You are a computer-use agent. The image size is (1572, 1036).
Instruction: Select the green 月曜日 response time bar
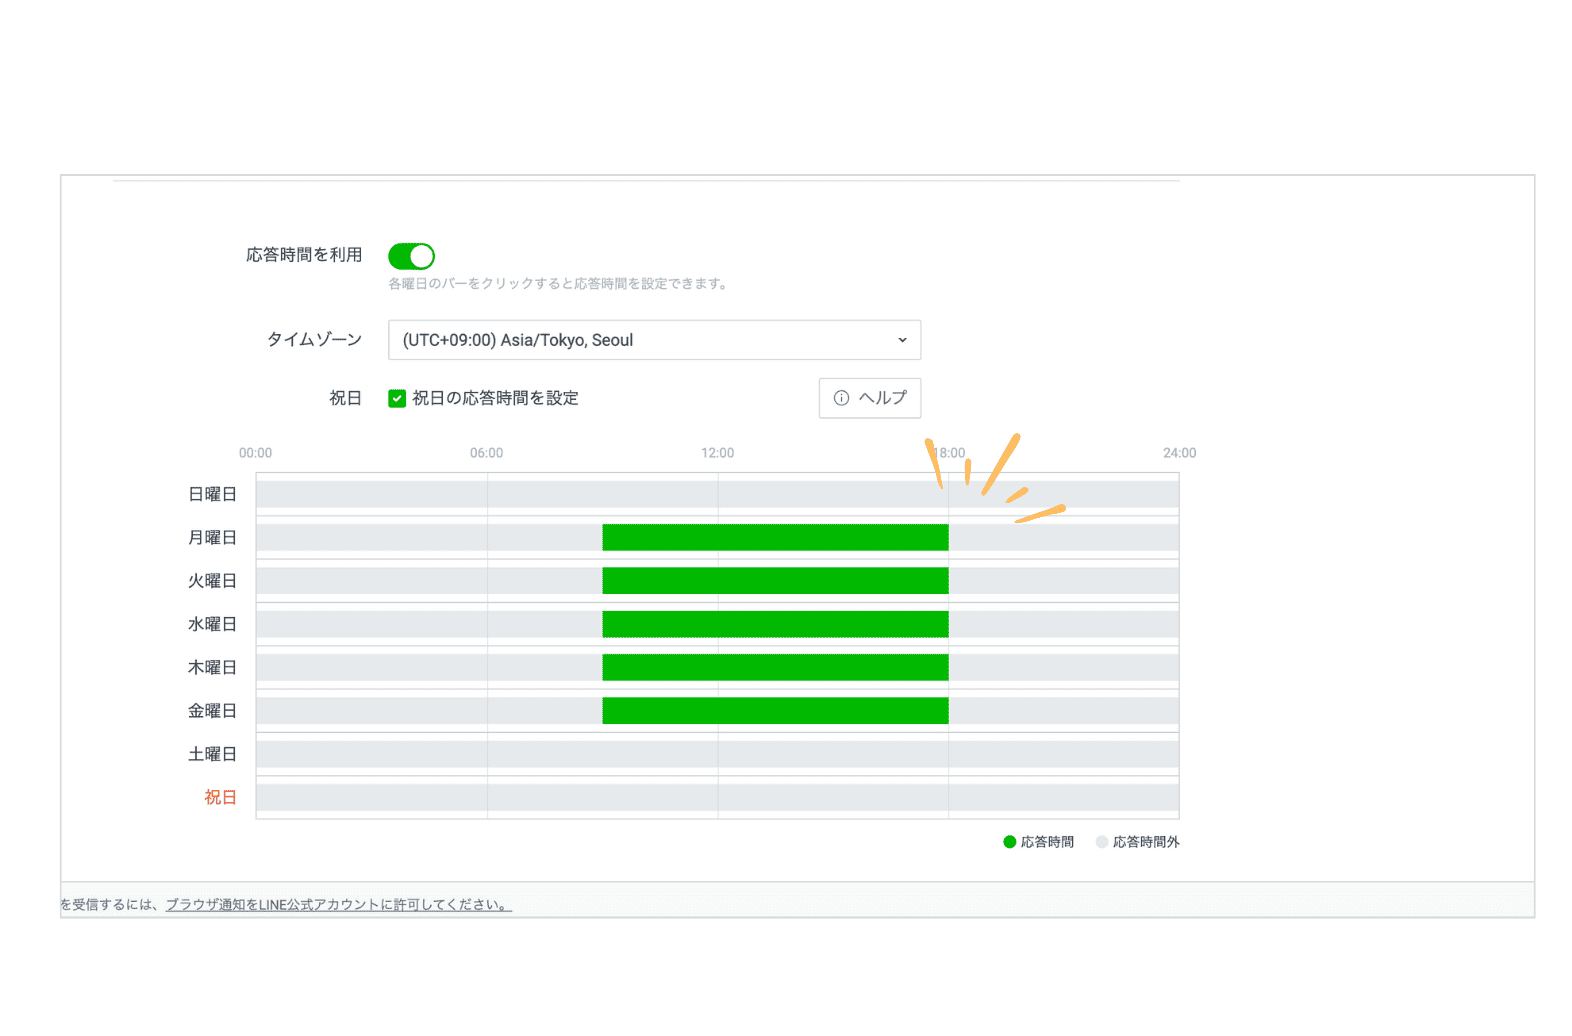click(775, 538)
